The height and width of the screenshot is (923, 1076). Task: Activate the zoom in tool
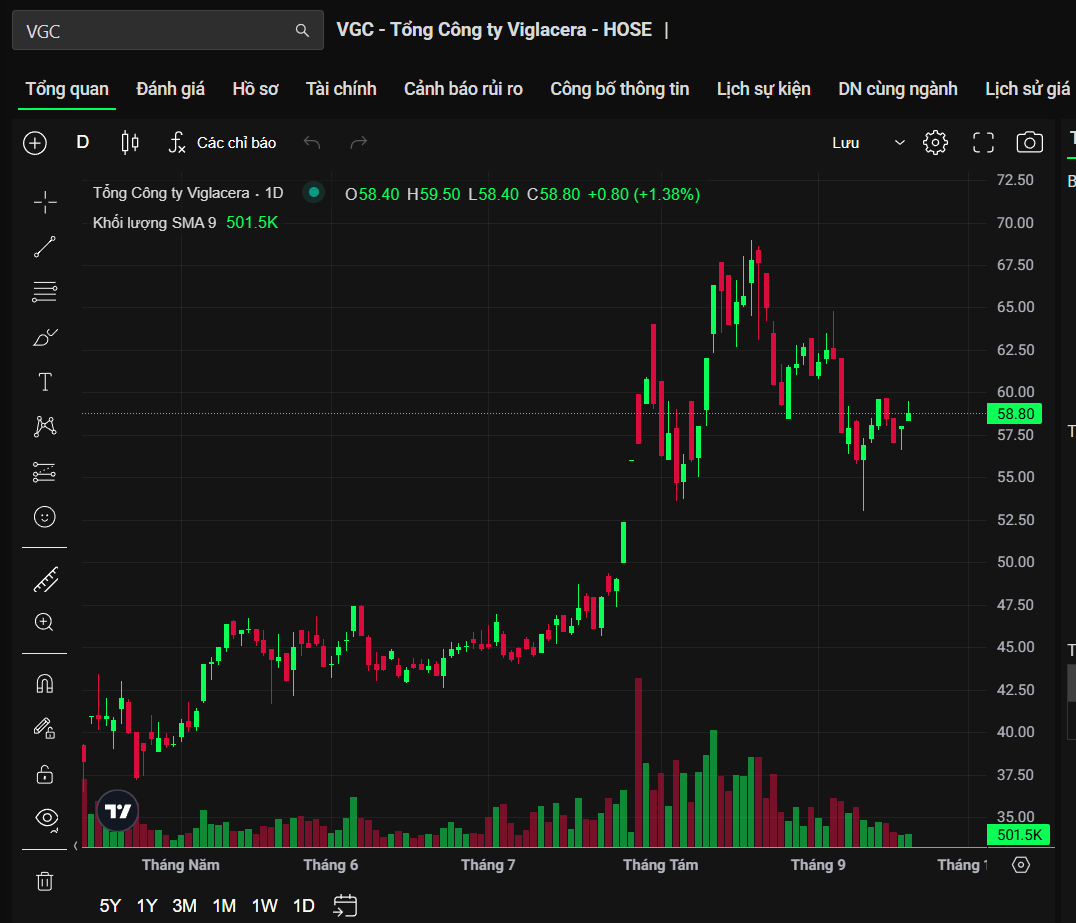(44, 622)
